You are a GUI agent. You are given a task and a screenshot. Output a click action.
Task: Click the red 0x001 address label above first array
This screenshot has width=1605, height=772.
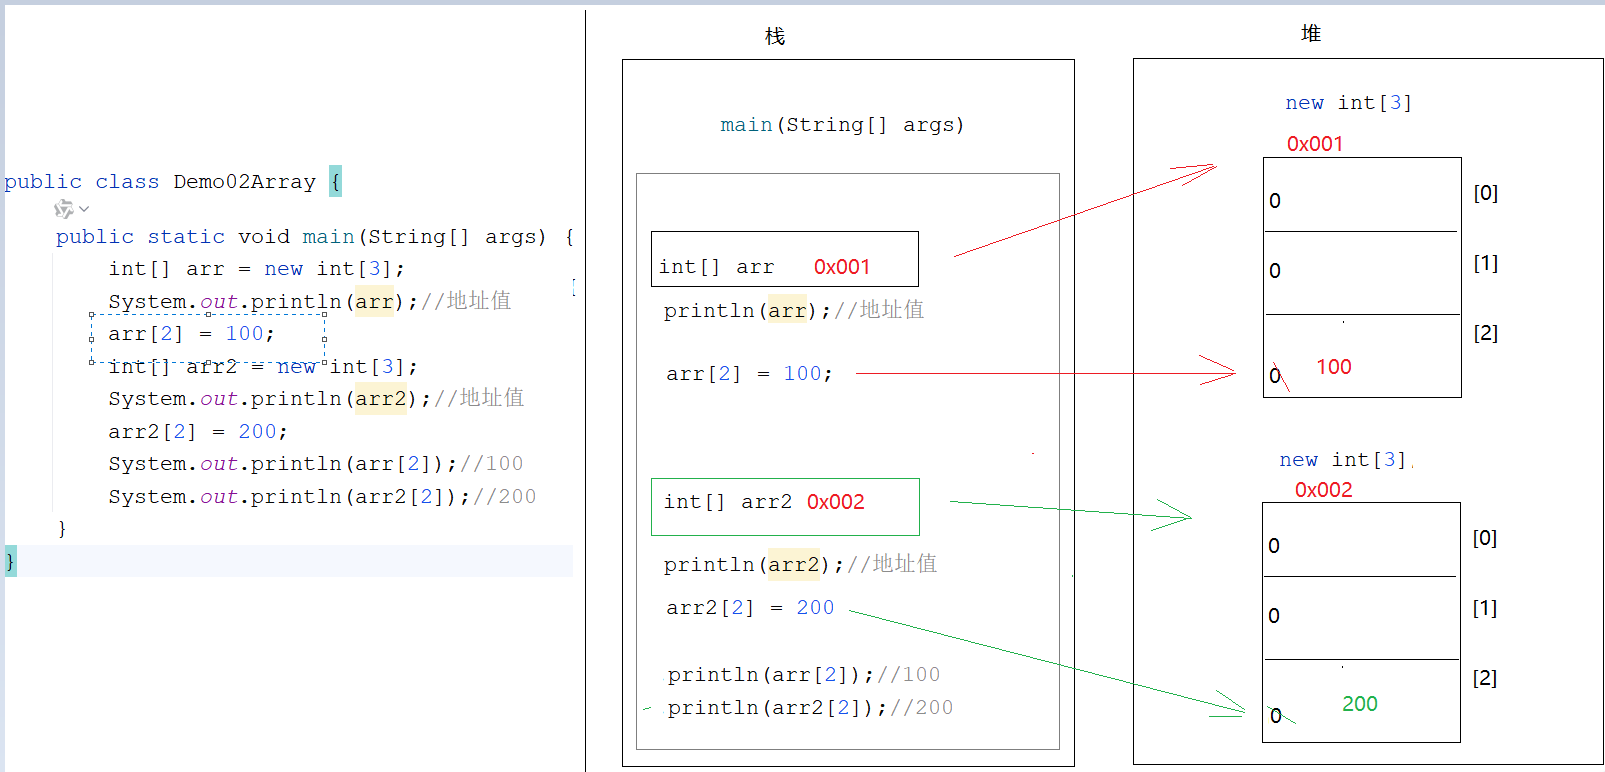click(x=1314, y=144)
